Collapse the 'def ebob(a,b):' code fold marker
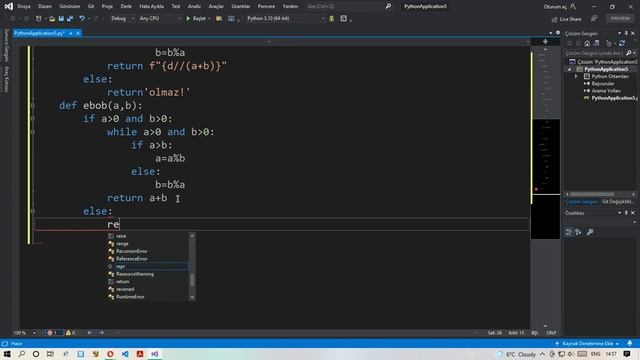640x360 pixels. pos(33,106)
